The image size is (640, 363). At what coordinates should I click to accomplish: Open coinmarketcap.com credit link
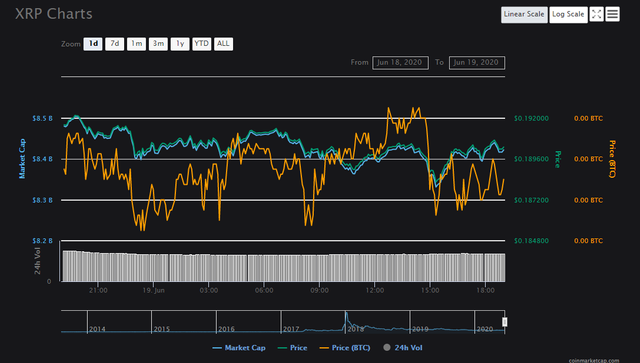(594, 361)
